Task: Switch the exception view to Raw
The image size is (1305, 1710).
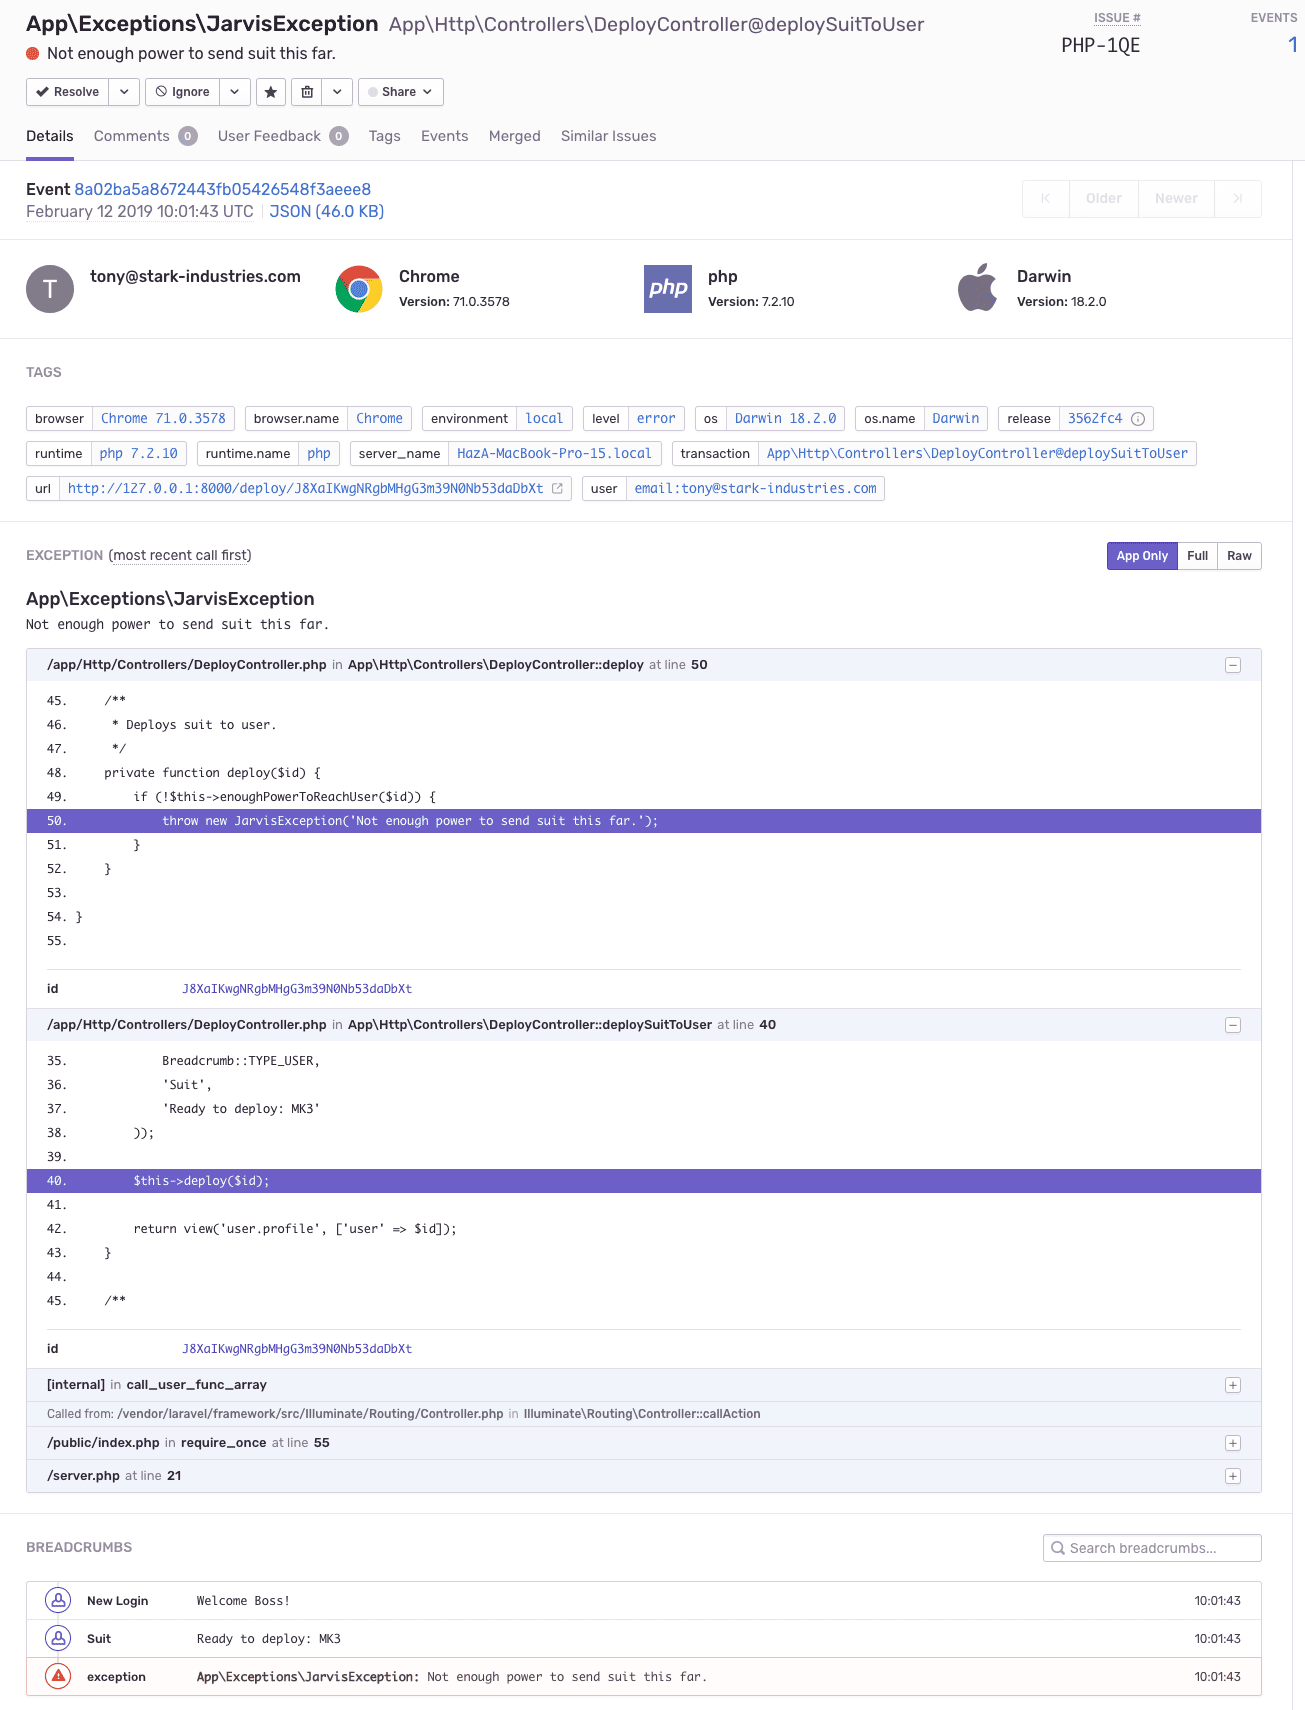Action: pos(1238,556)
